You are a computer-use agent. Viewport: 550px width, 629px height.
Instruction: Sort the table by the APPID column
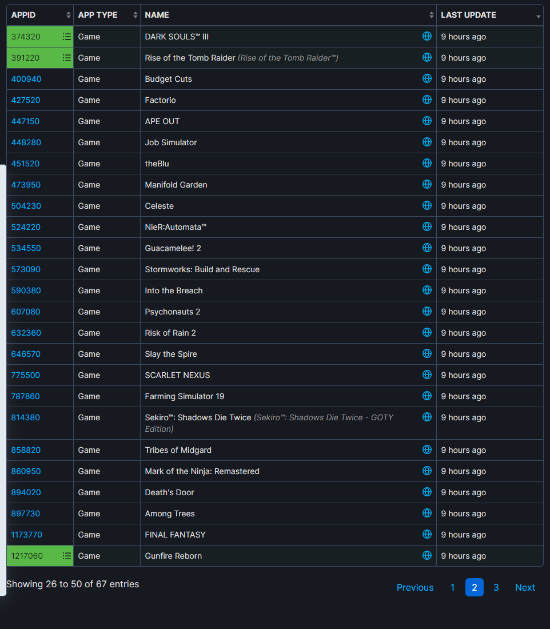coord(40,15)
